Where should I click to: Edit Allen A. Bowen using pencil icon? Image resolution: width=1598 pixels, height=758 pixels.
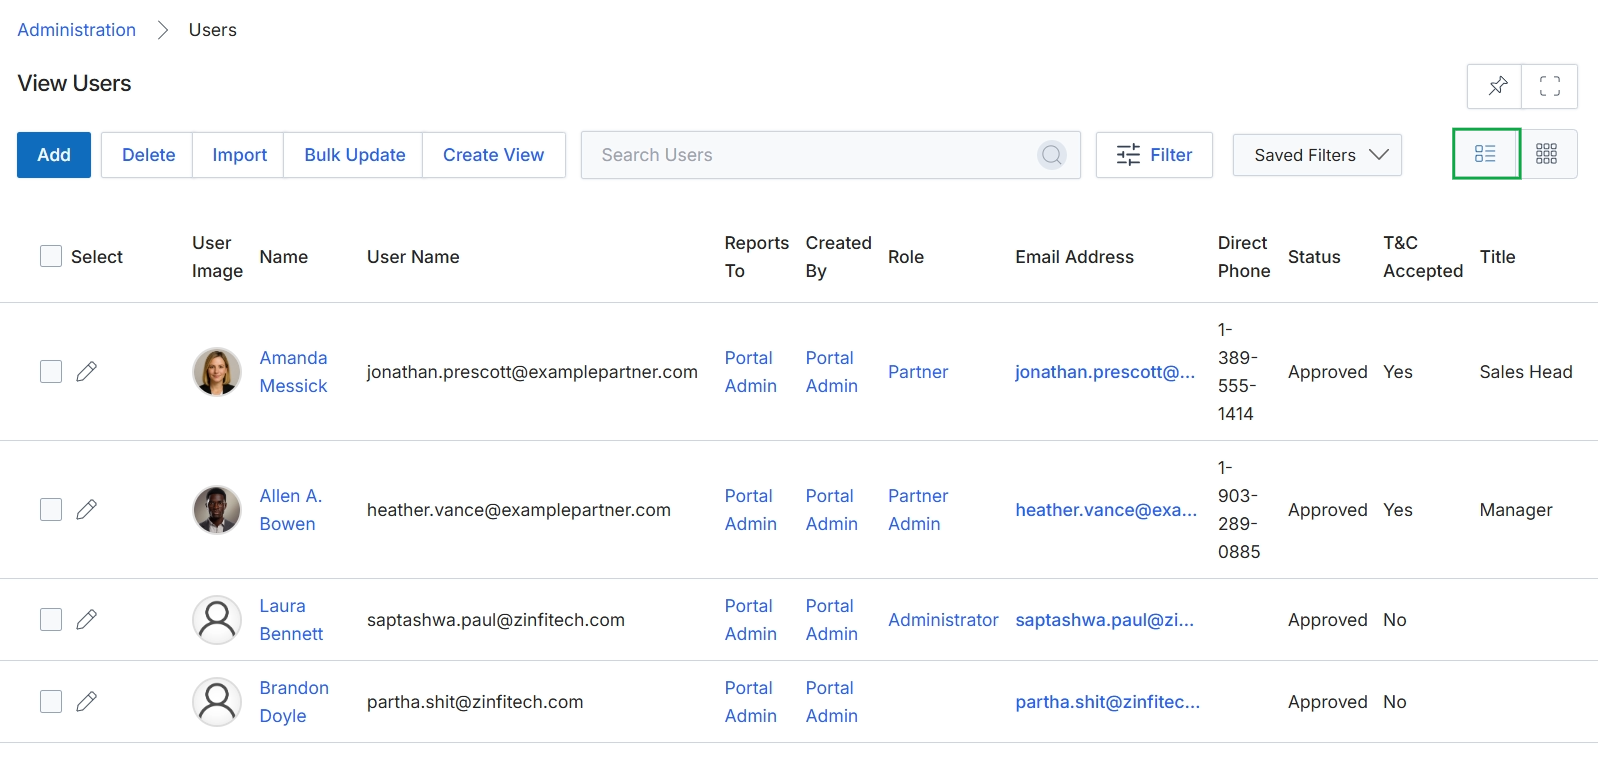(x=87, y=509)
